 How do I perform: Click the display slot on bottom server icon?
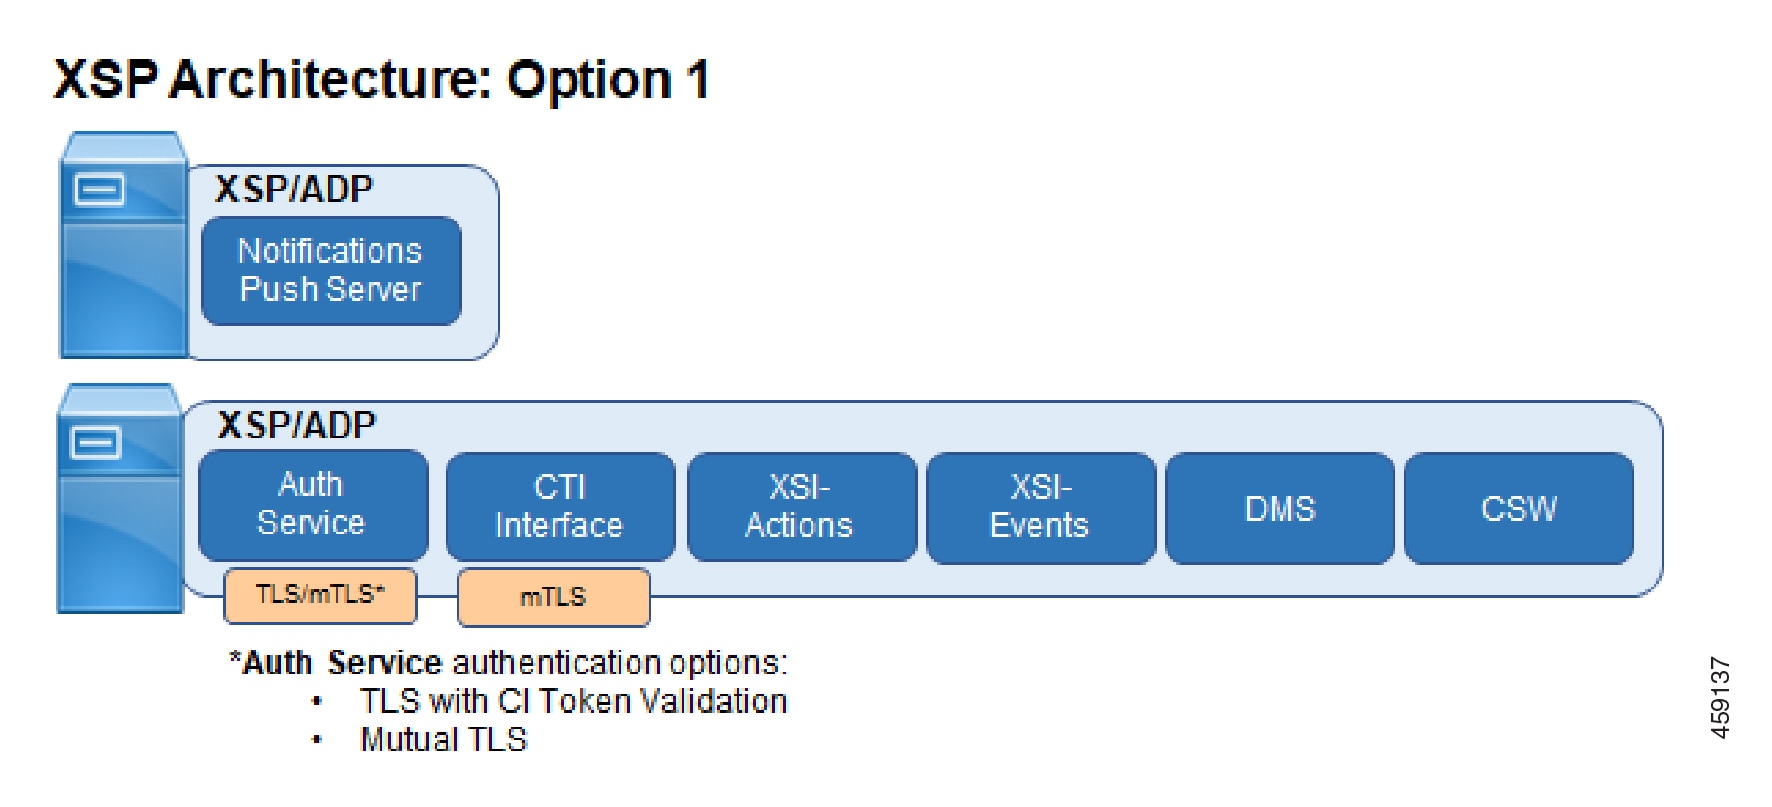pos(96,441)
